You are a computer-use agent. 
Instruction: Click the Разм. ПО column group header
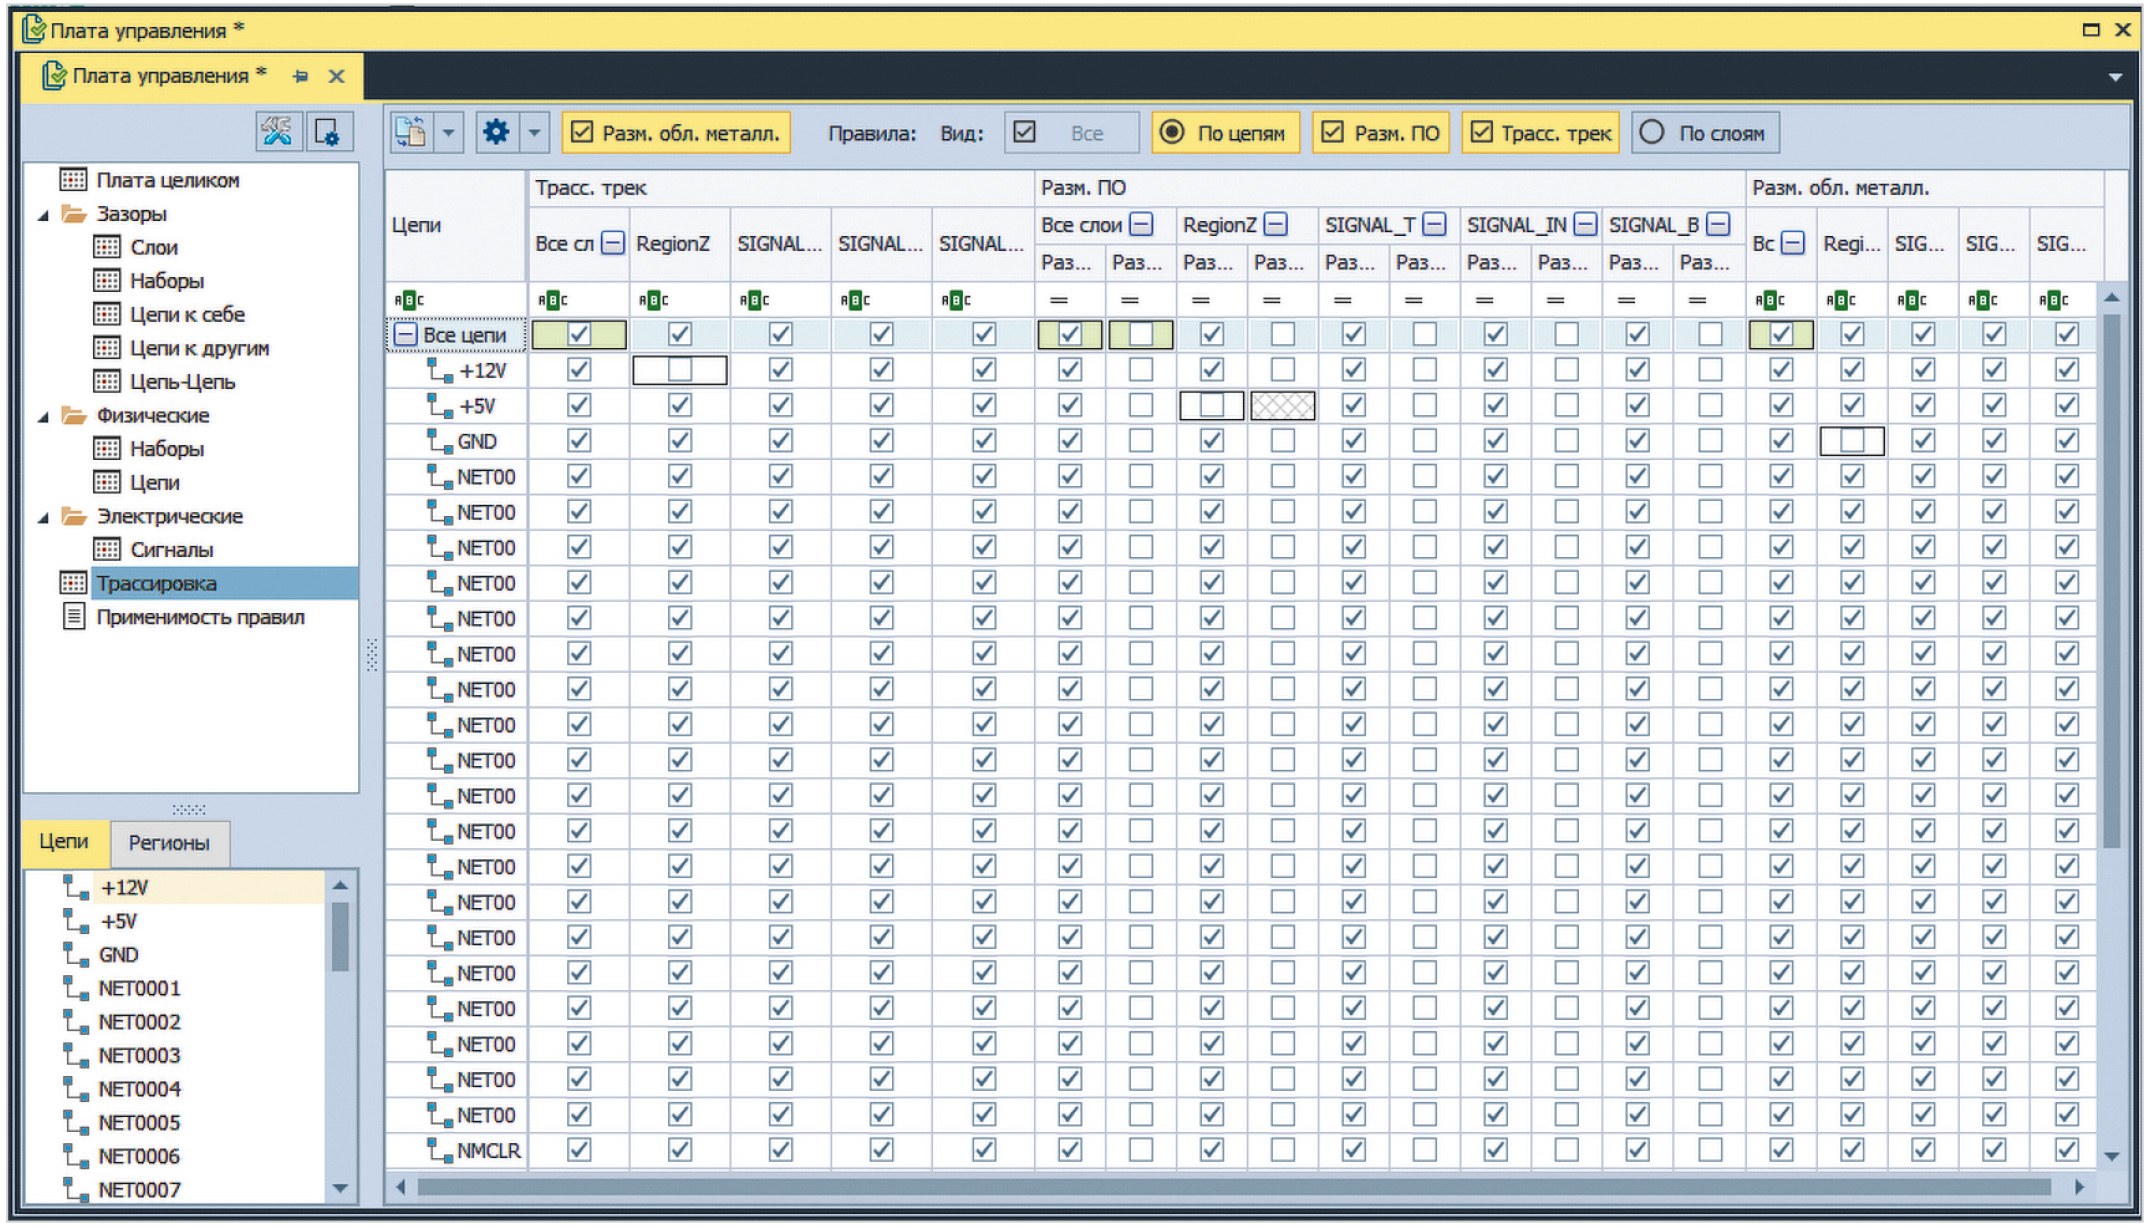pyautogui.click(x=1388, y=187)
